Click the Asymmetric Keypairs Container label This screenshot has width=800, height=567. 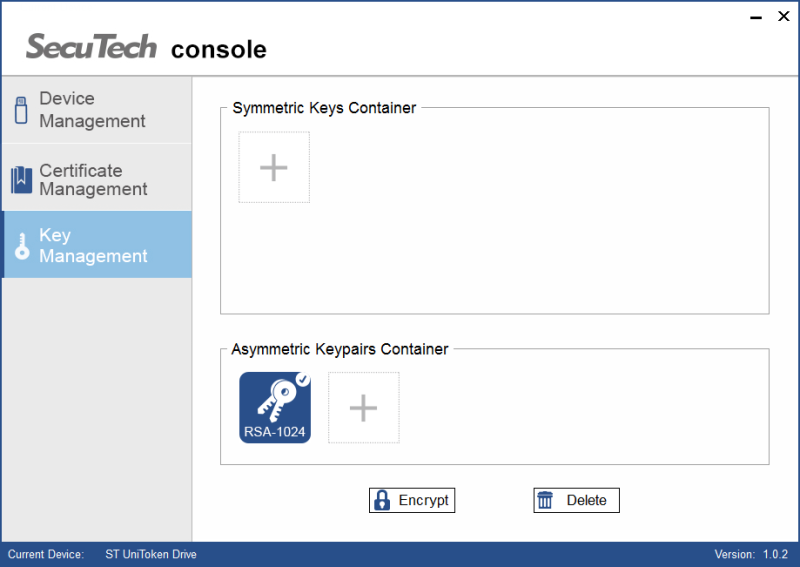coord(339,349)
